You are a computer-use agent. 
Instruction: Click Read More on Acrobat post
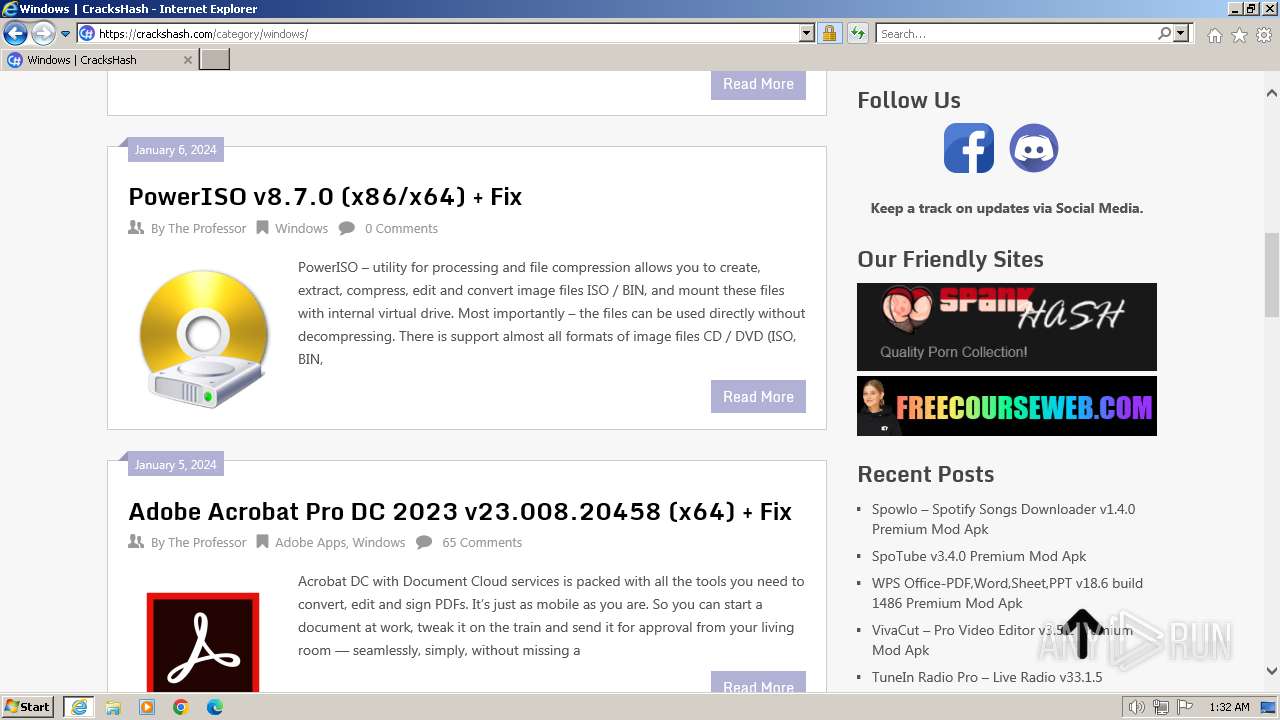click(x=758, y=682)
